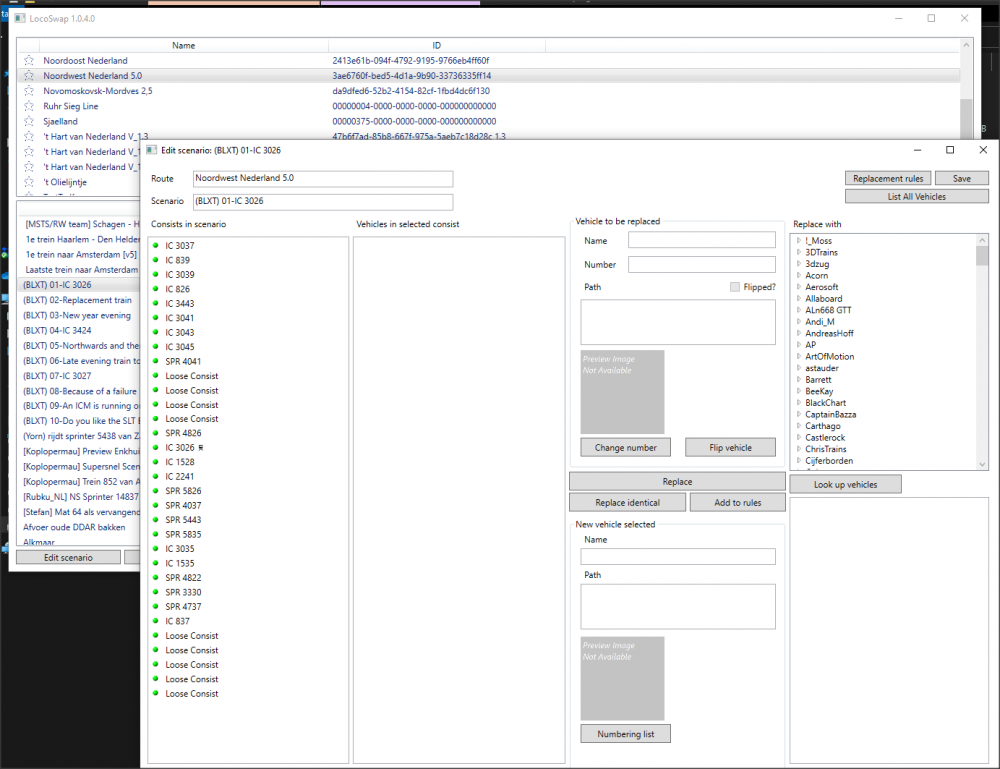Click the star beside Noordoost Nederland route
The width and height of the screenshot is (1000, 769).
click(29, 61)
